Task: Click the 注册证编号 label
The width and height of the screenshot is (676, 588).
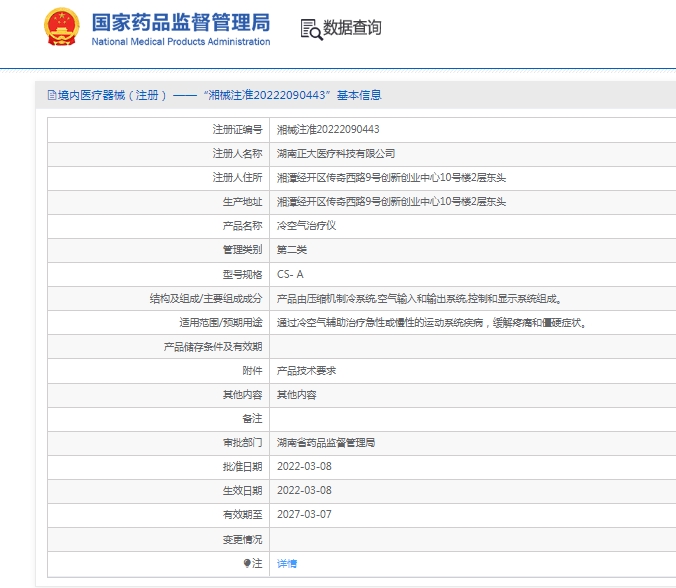Action: (237, 129)
